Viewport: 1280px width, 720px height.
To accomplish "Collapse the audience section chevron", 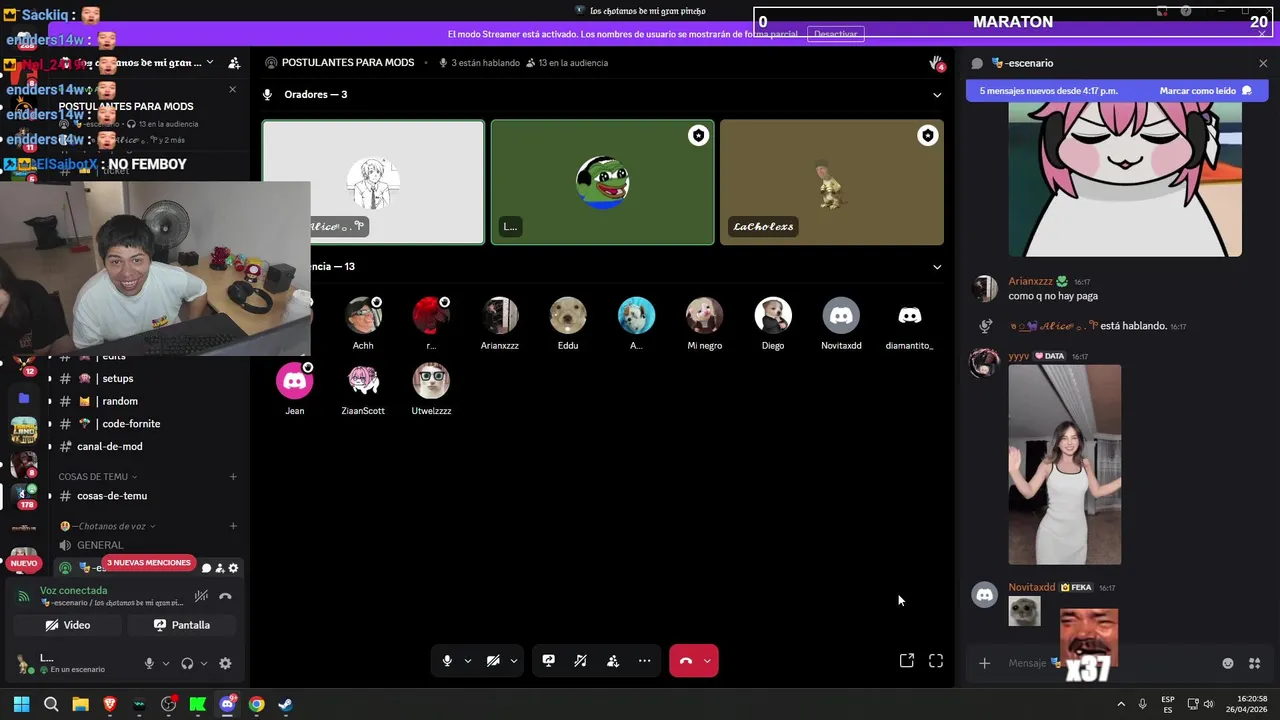I will (937, 267).
